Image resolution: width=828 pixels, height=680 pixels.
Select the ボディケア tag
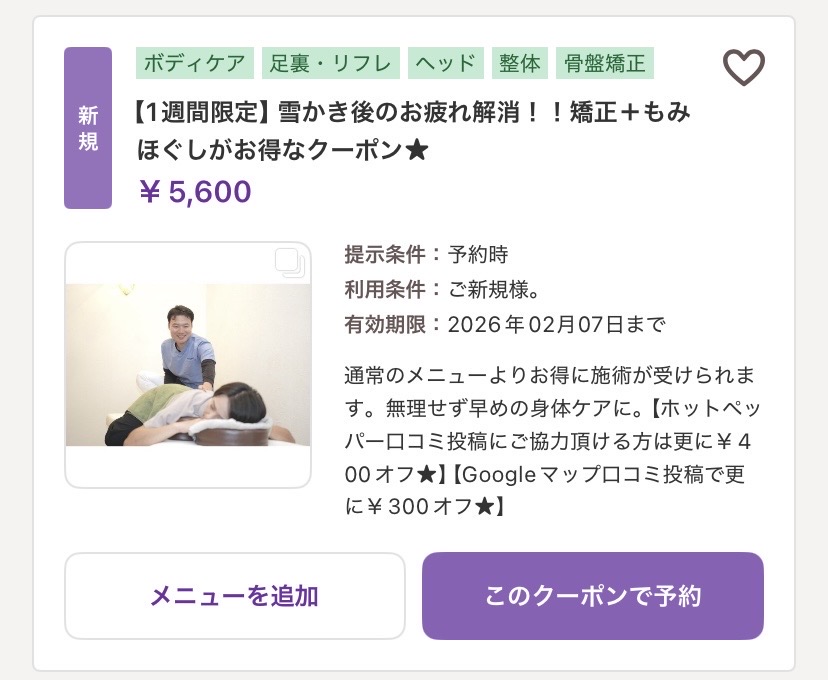tap(194, 63)
